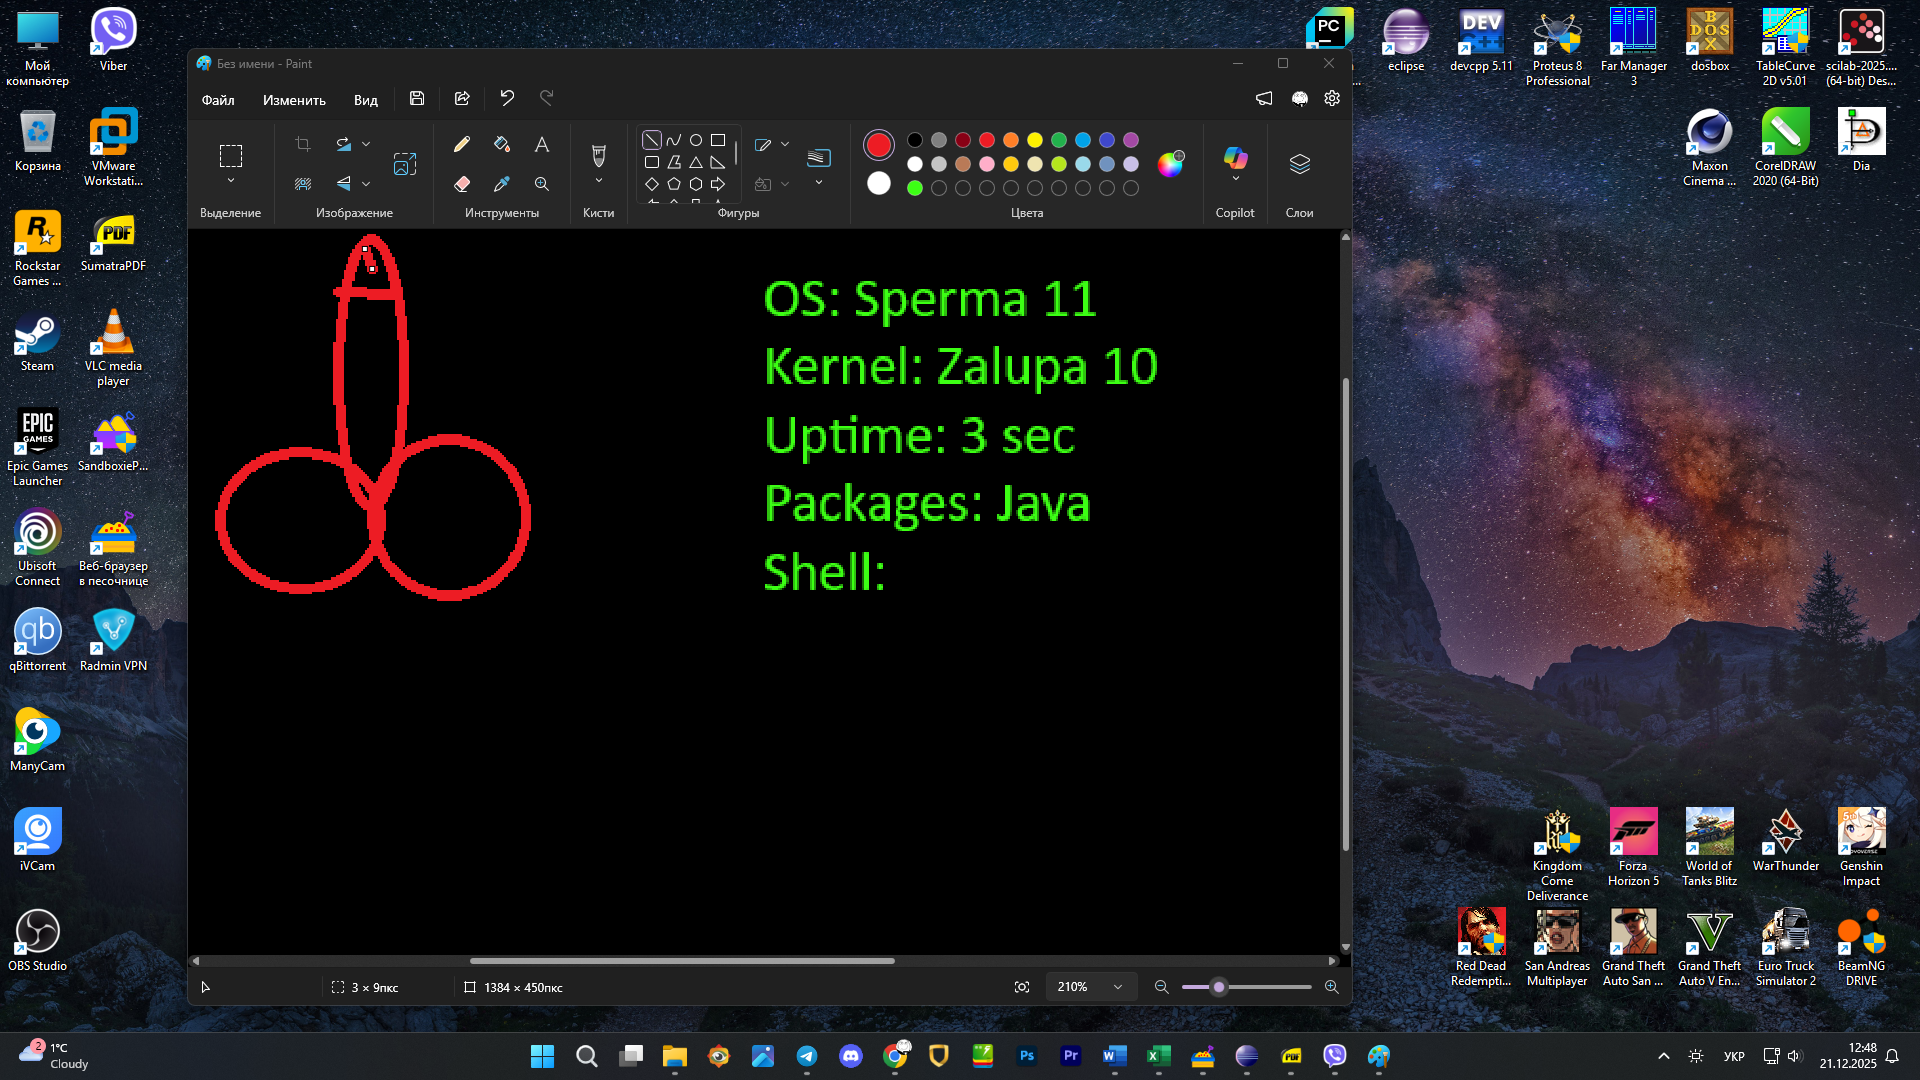Open the Edit colors wheel
This screenshot has height=1080, width=1920.
point(1170,164)
